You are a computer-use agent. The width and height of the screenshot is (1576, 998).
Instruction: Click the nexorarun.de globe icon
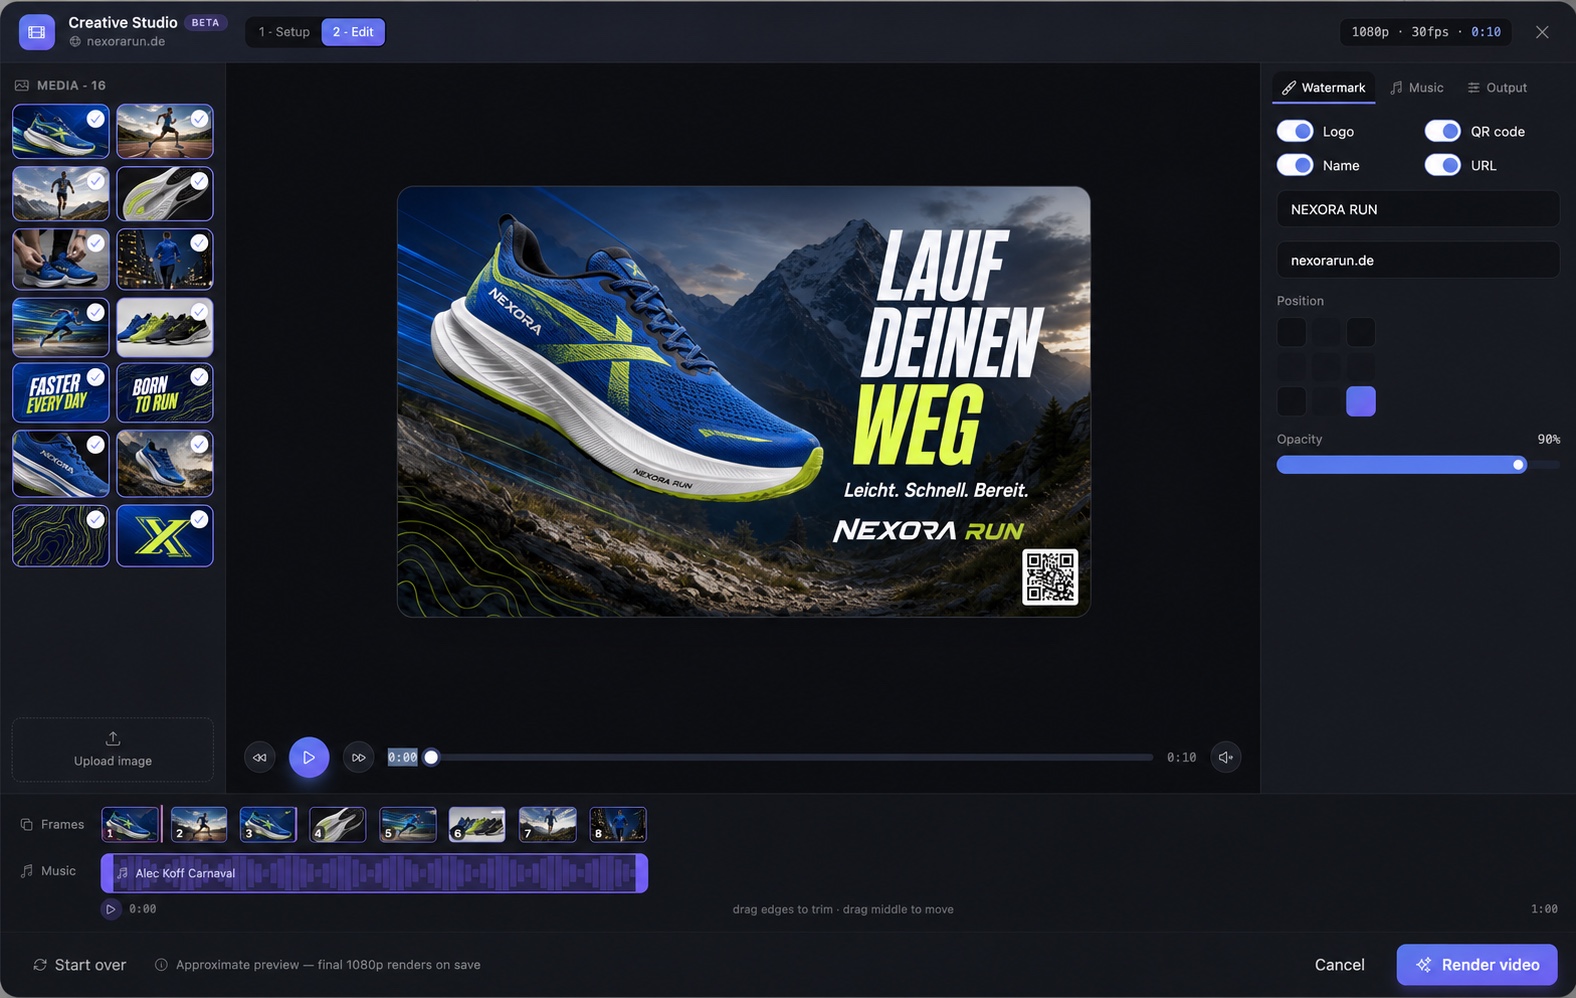click(75, 42)
